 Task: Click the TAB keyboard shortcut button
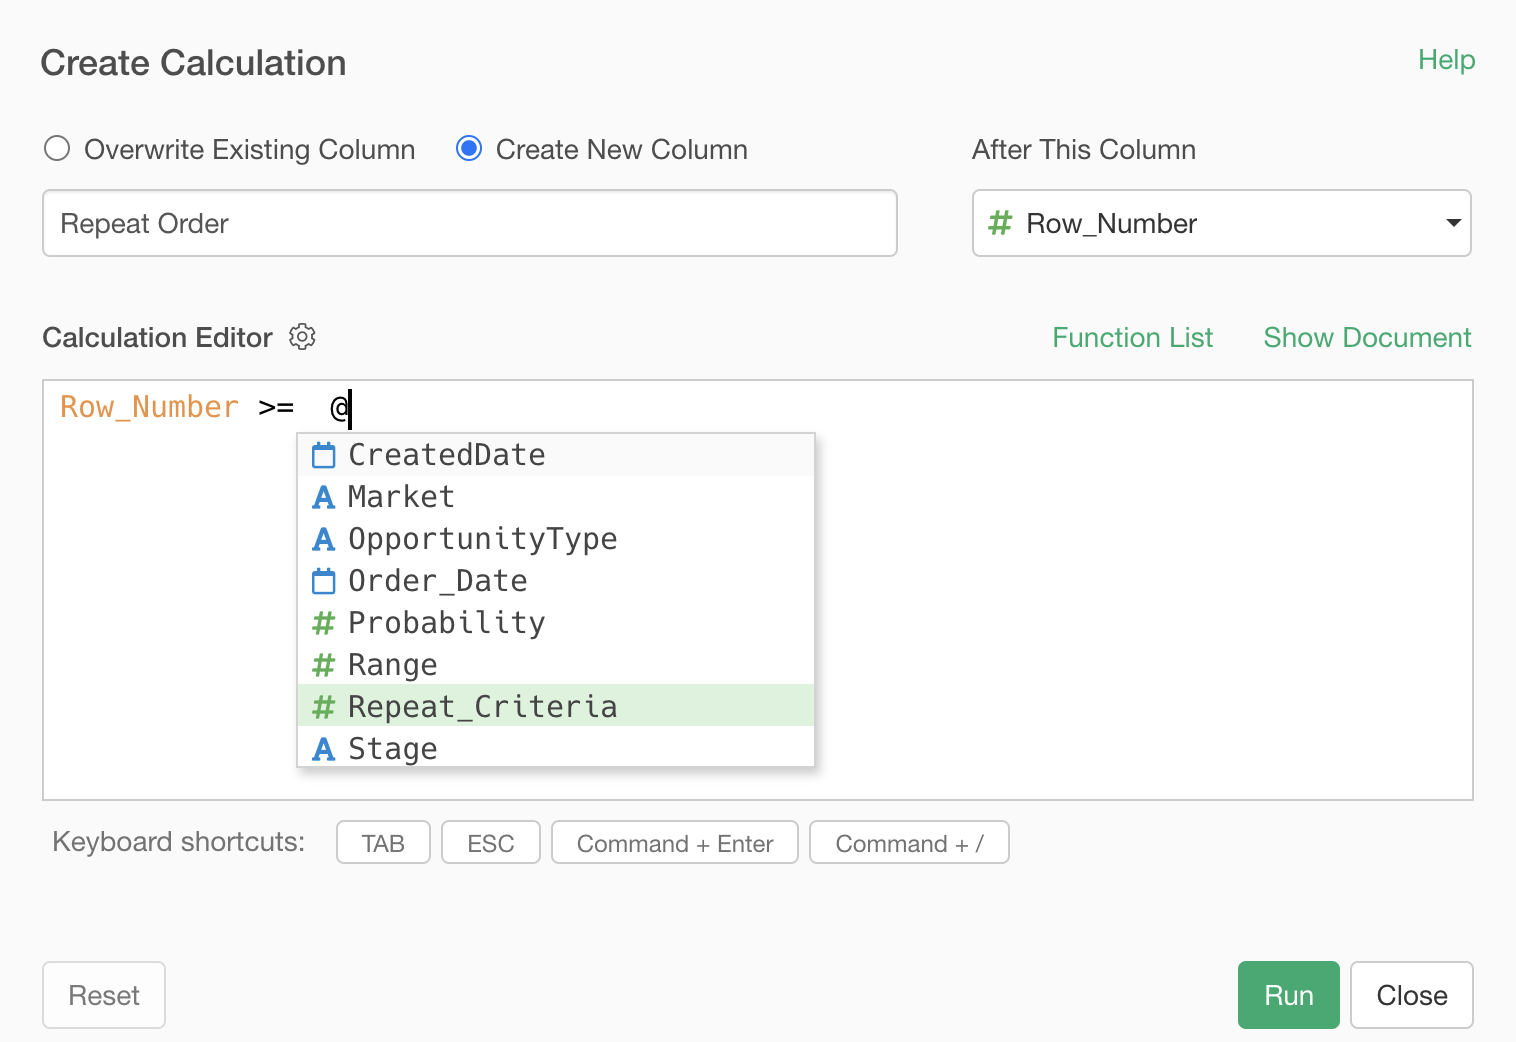coord(383,843)
